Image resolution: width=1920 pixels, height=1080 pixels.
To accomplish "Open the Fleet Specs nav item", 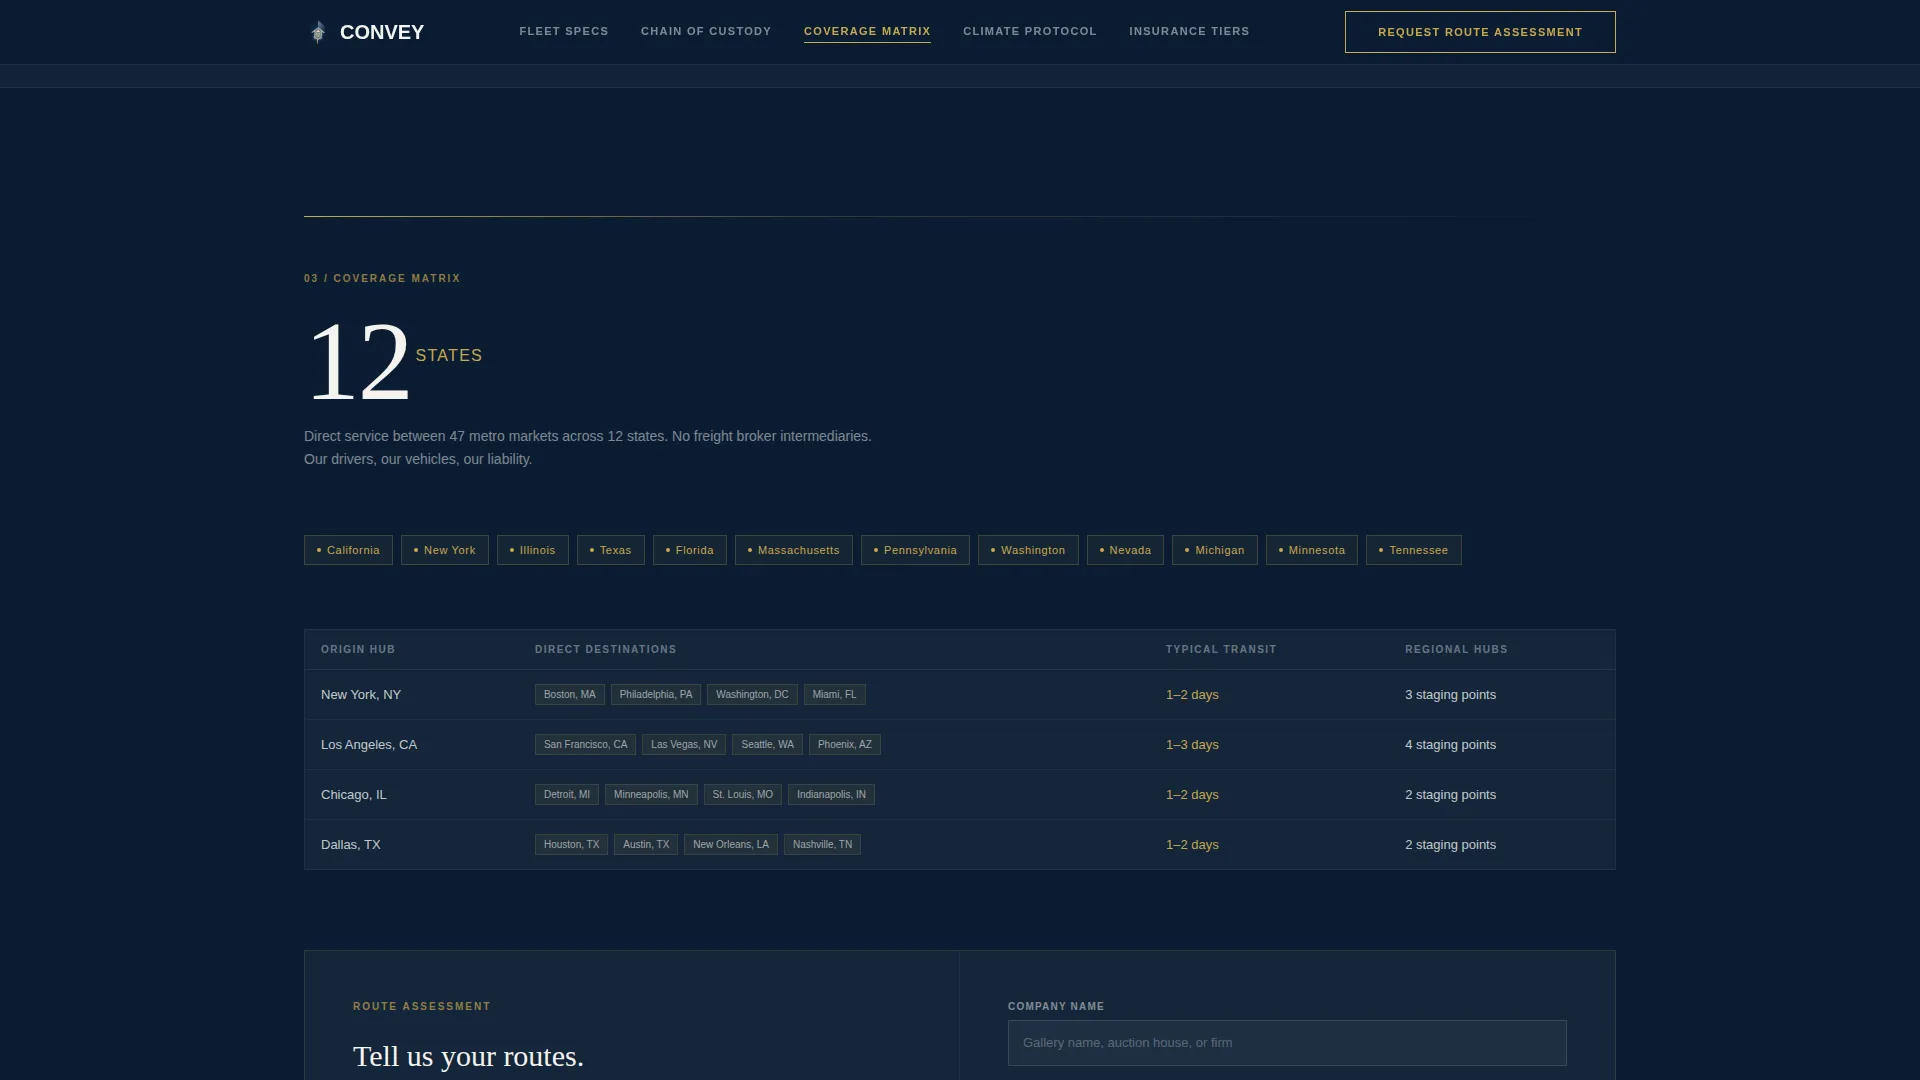I will 564,31.
